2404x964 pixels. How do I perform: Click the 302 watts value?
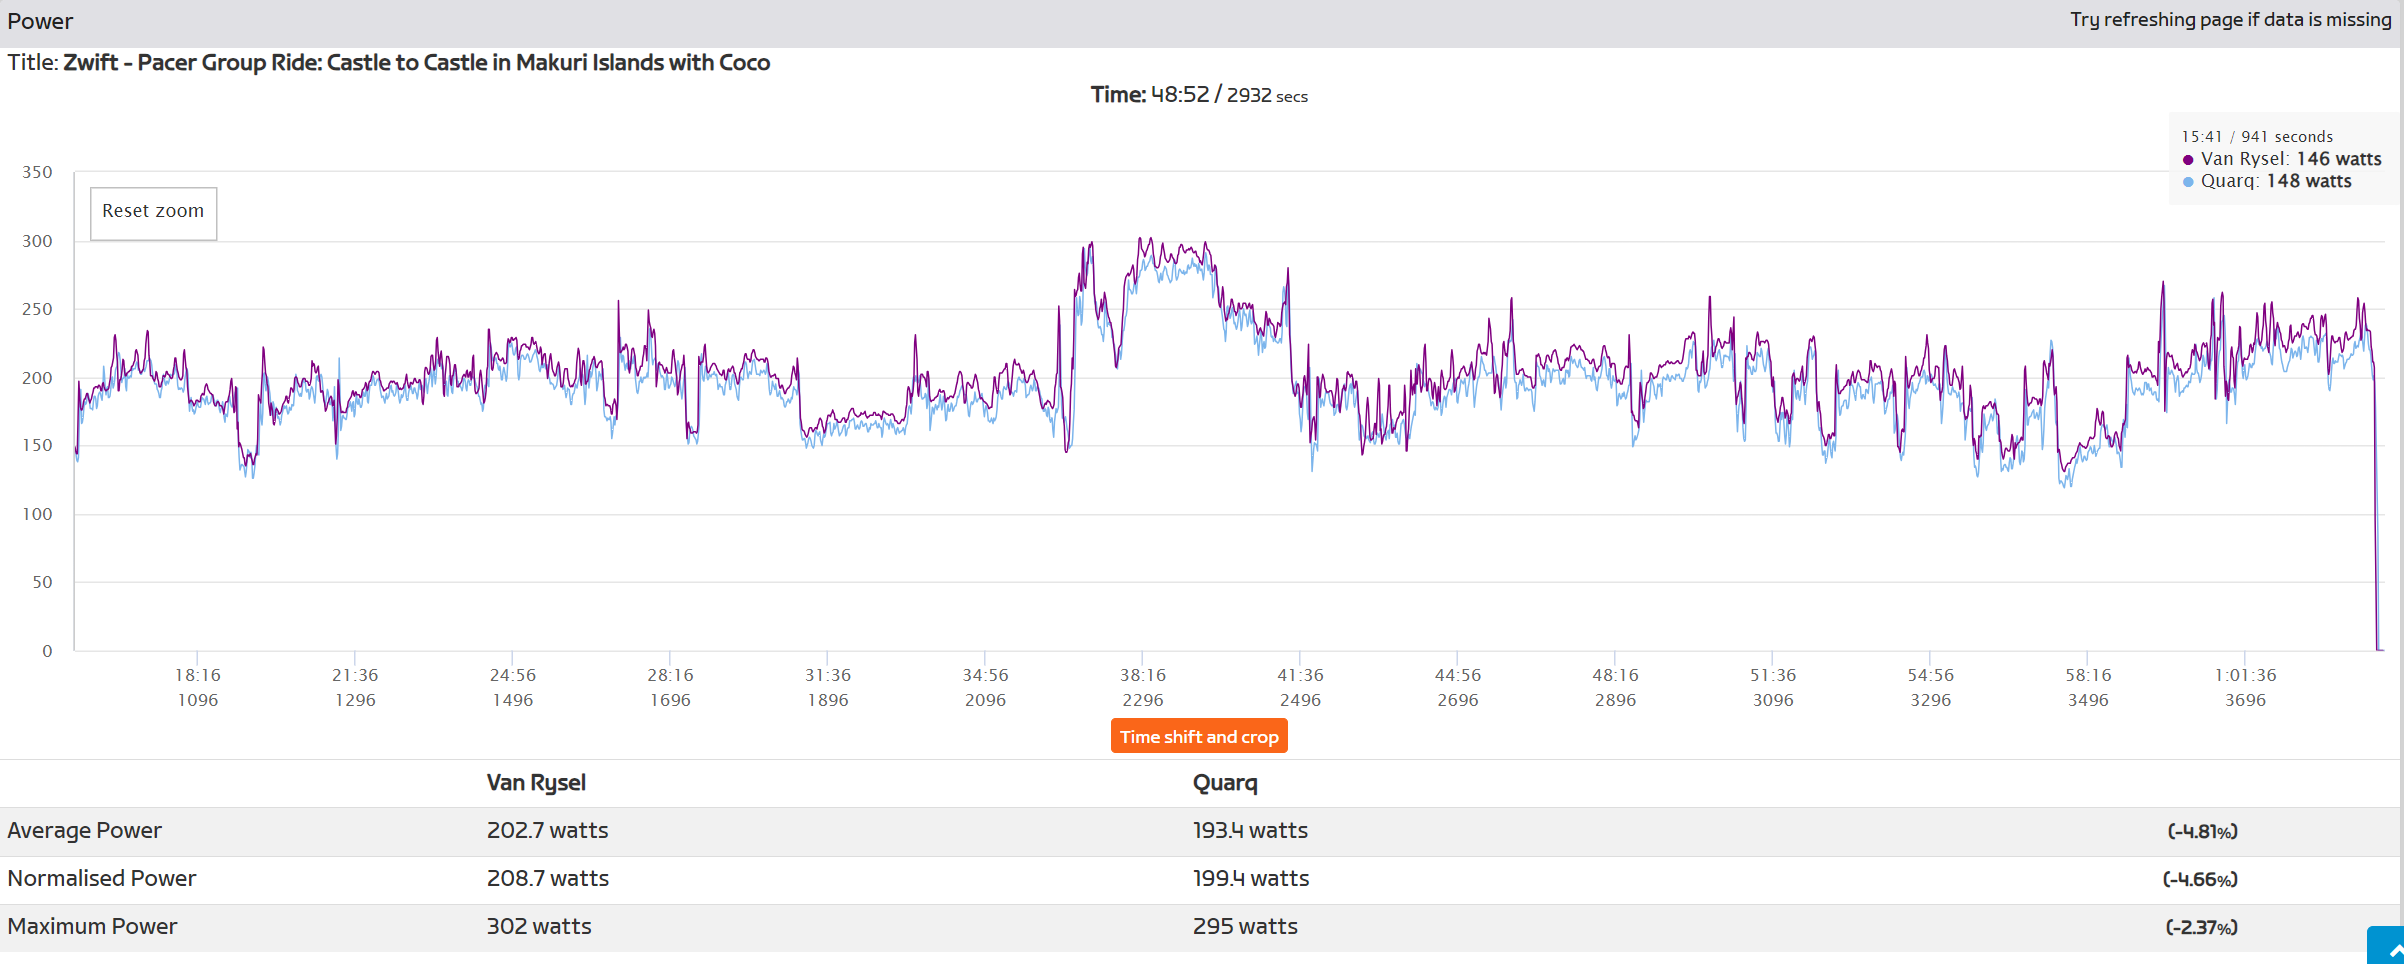(539, 927)
